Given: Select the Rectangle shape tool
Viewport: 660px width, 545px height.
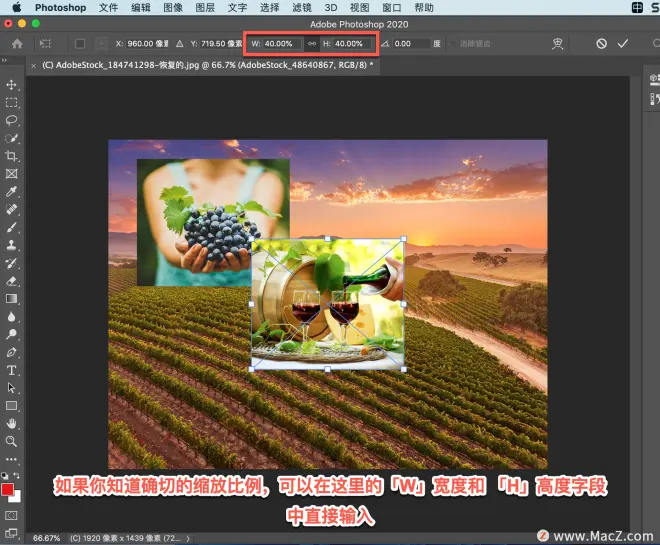Looking at the screenshot, I should (x=11, y=406).
